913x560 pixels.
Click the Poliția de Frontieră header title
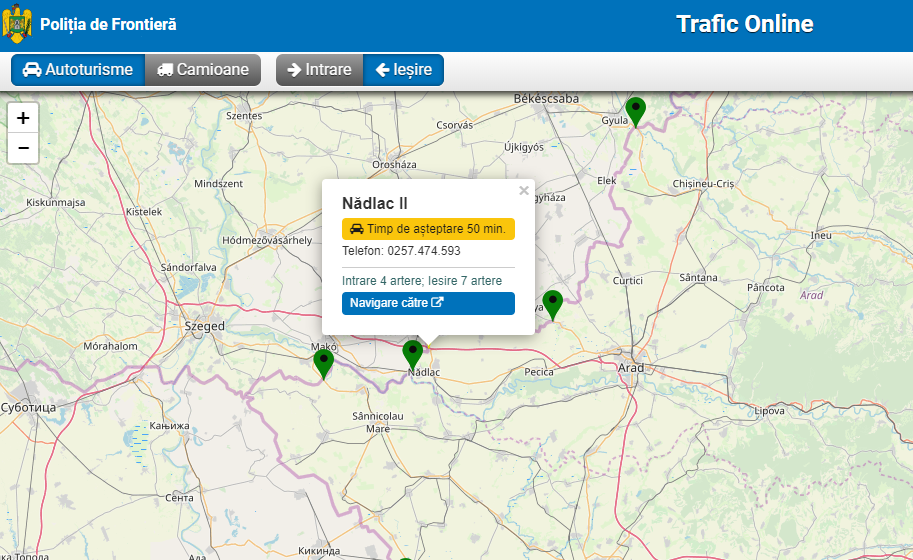pos(108,24)
